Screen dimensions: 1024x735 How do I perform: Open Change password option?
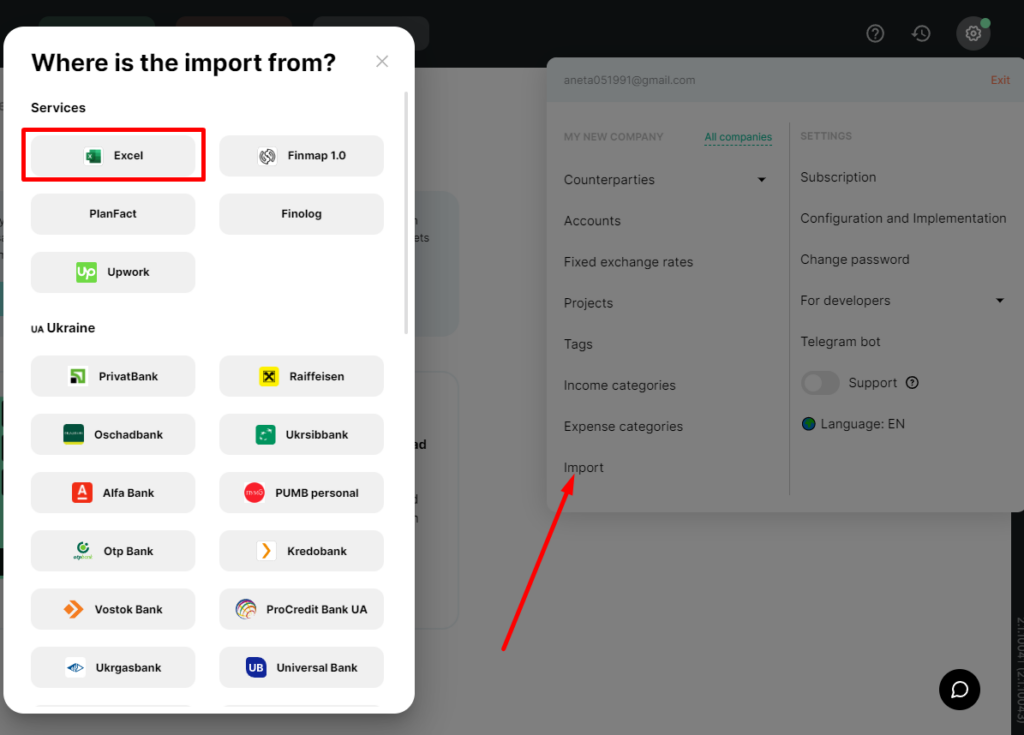855,259
